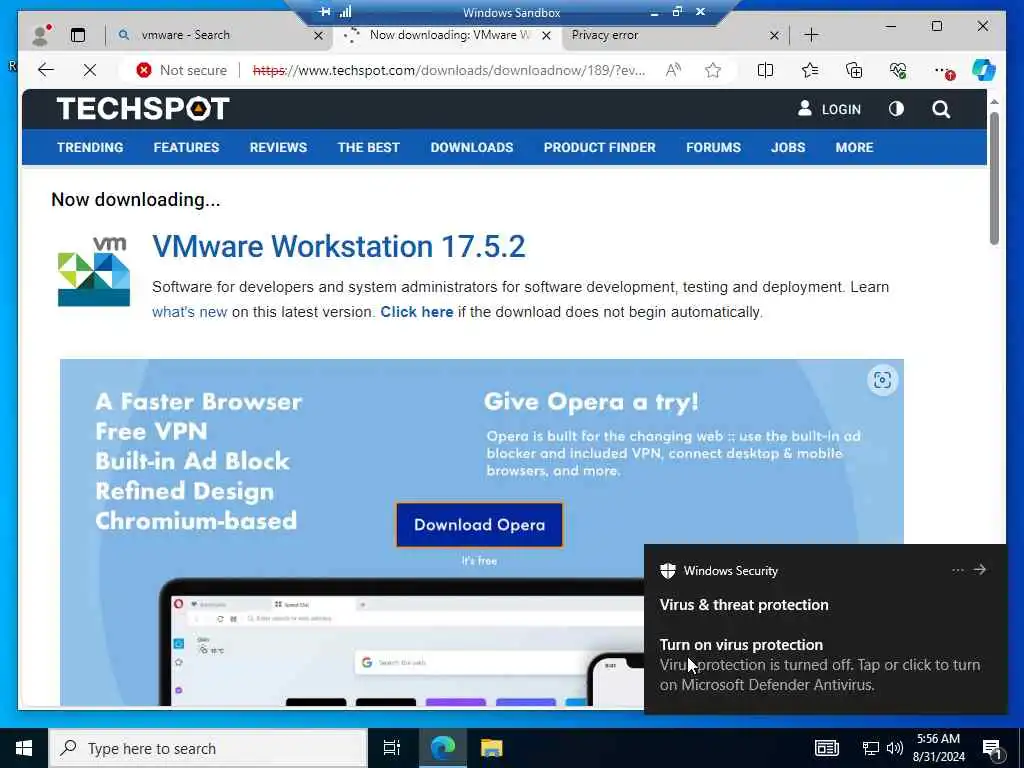The height and width of the screenshot is (768, 1024).
Task: Open the touch keyboard tray icon
Action: pyautogui.click(x=827, y=748)
